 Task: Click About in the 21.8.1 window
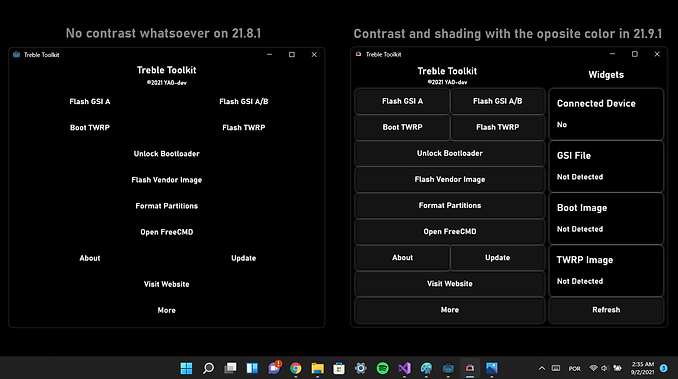(x=90, y=258)
